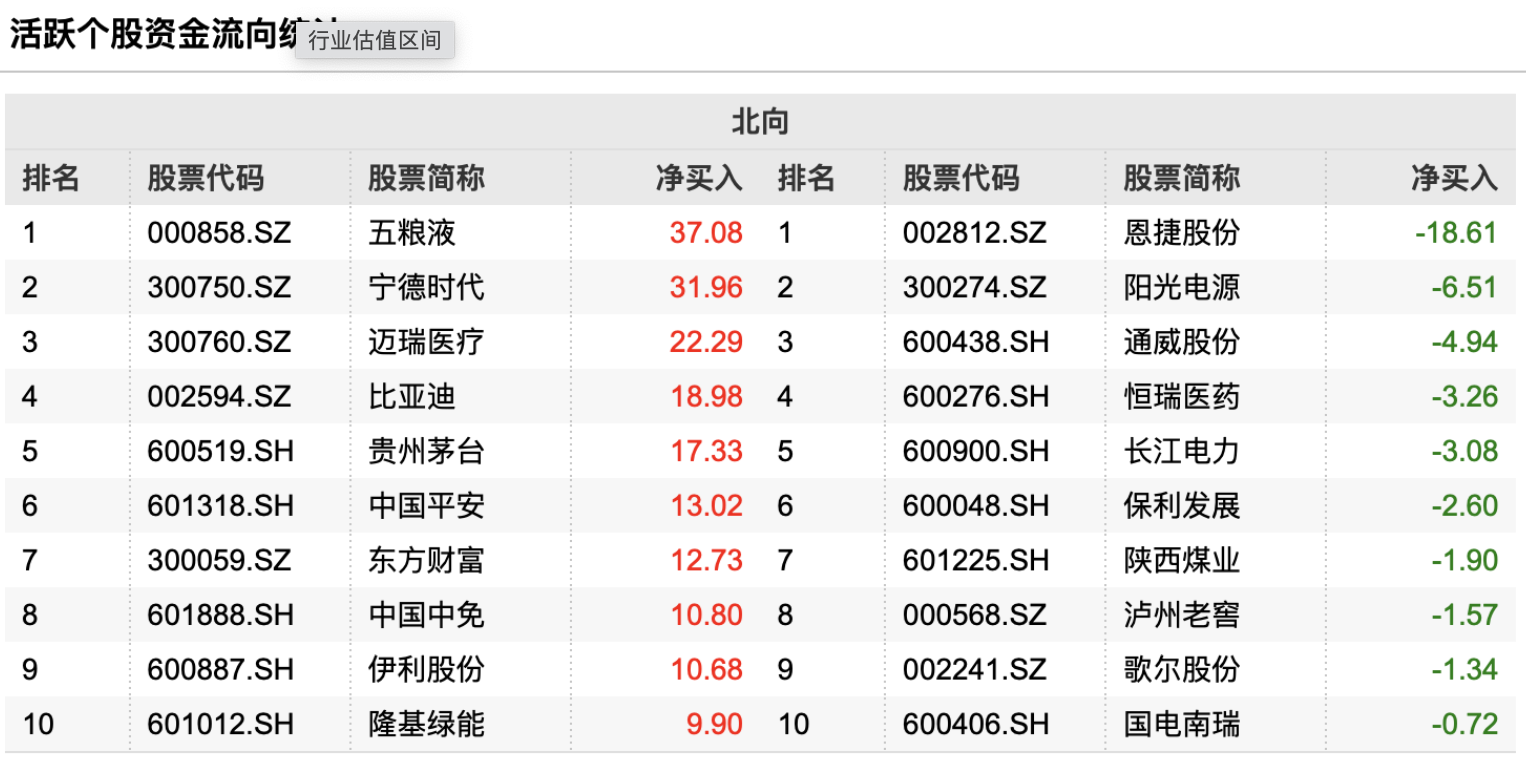
Task: Click the 北向 table header
Action: [x=760, y=122]
